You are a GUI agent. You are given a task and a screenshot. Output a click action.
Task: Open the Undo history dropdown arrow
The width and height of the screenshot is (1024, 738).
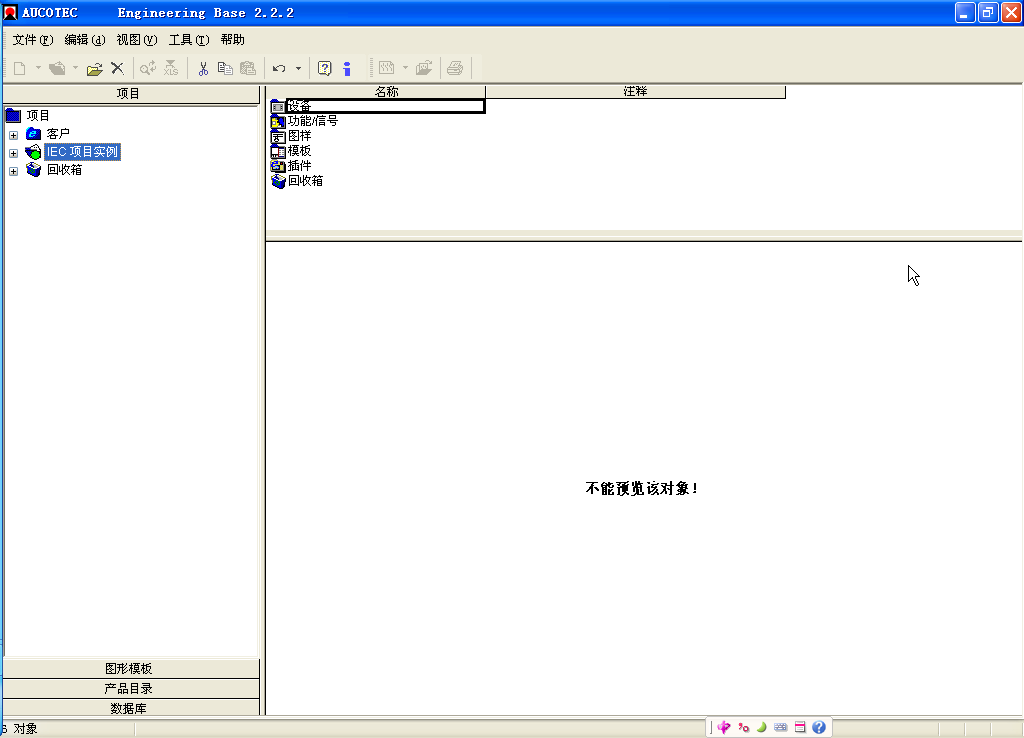point(298,68)
